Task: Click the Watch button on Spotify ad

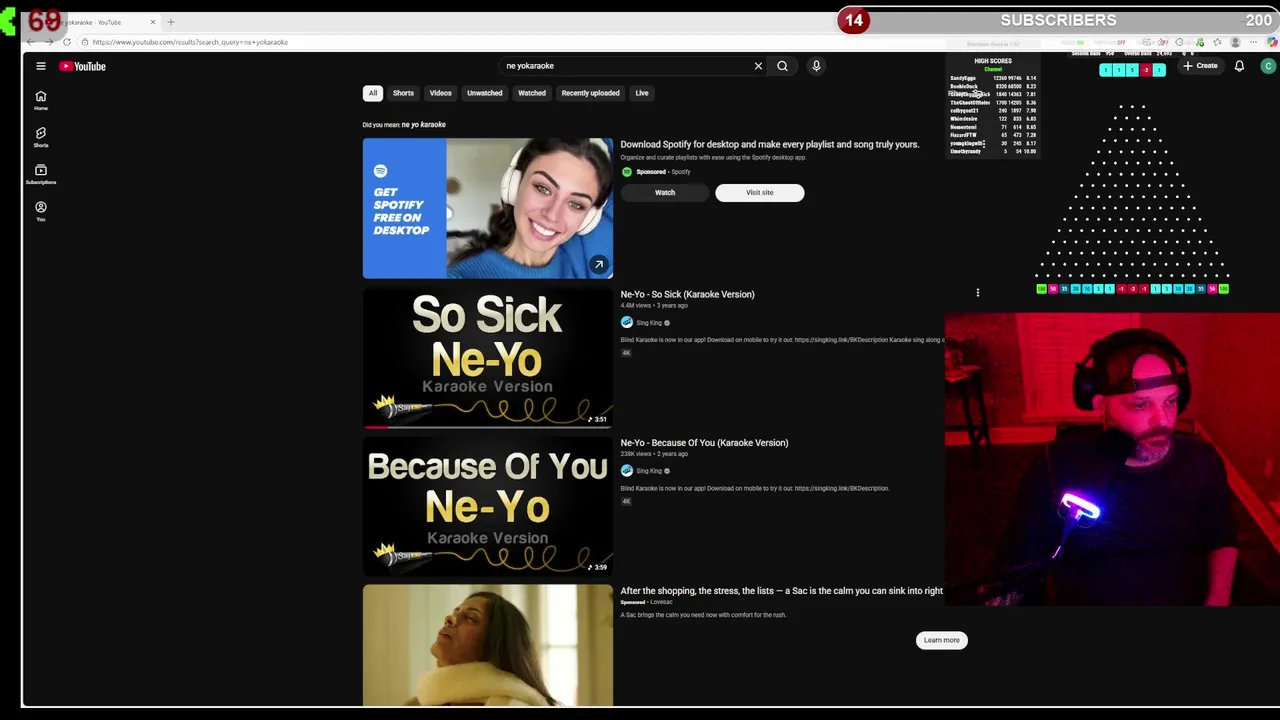Action: [x=665, y=192]
